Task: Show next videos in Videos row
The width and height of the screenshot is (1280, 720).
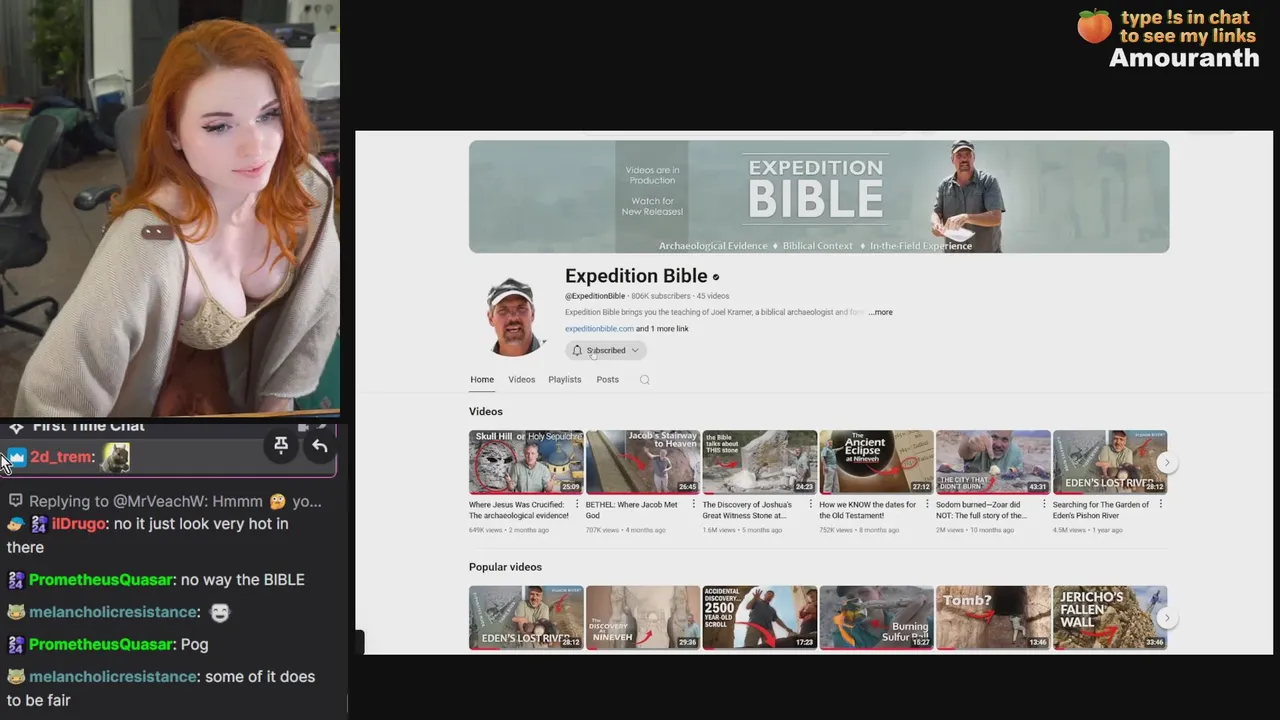Action: click(x=1166, y=462)
